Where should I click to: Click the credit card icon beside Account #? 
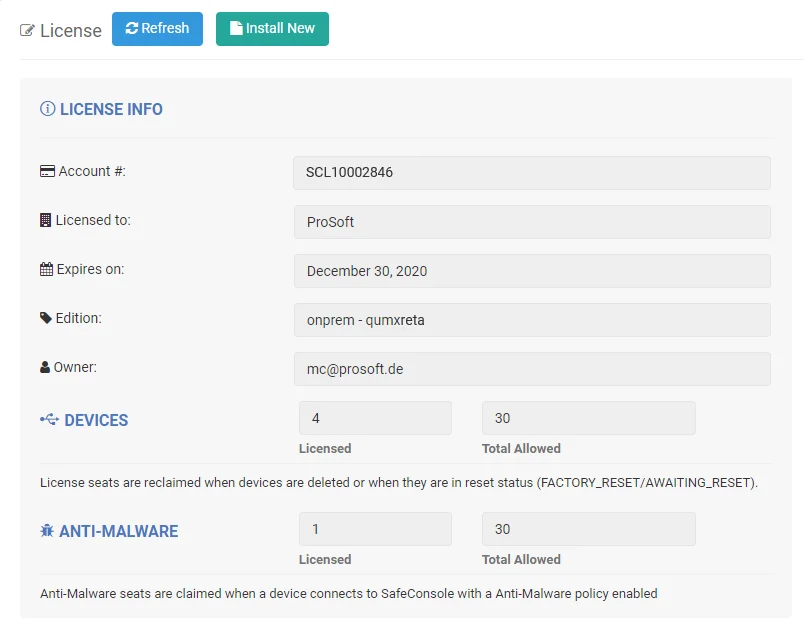pos(47,172)
